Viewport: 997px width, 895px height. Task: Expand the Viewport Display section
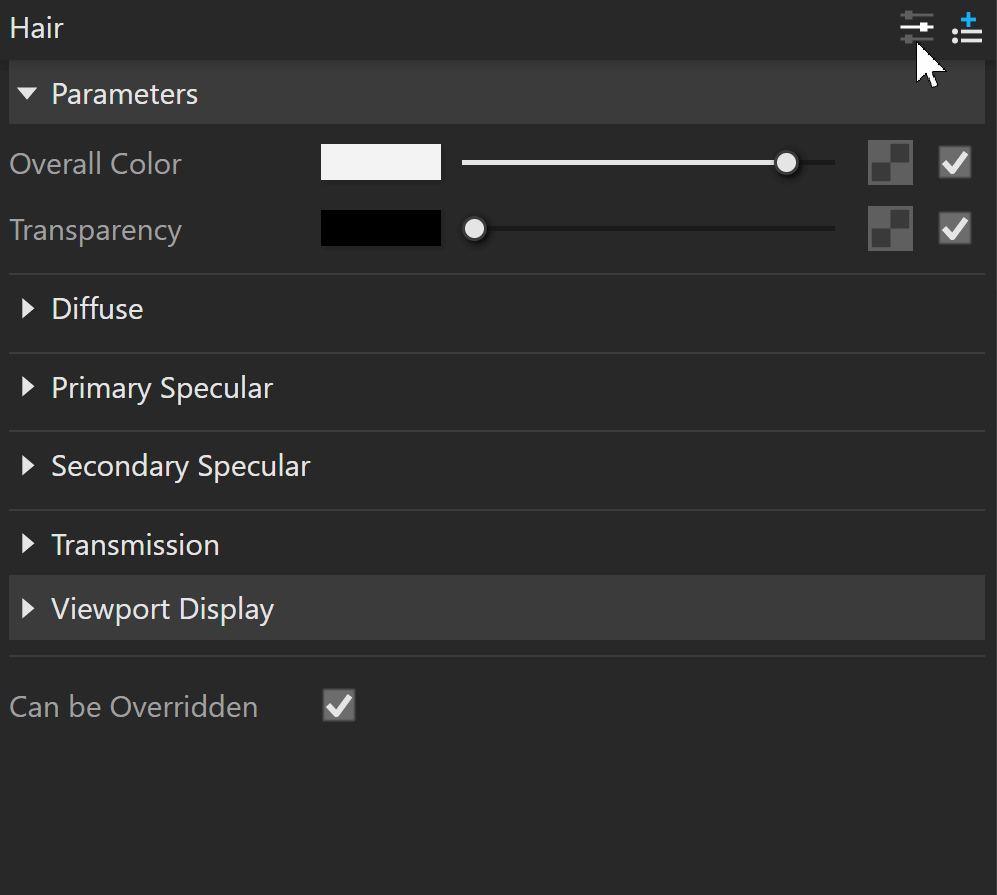(28, 609)
